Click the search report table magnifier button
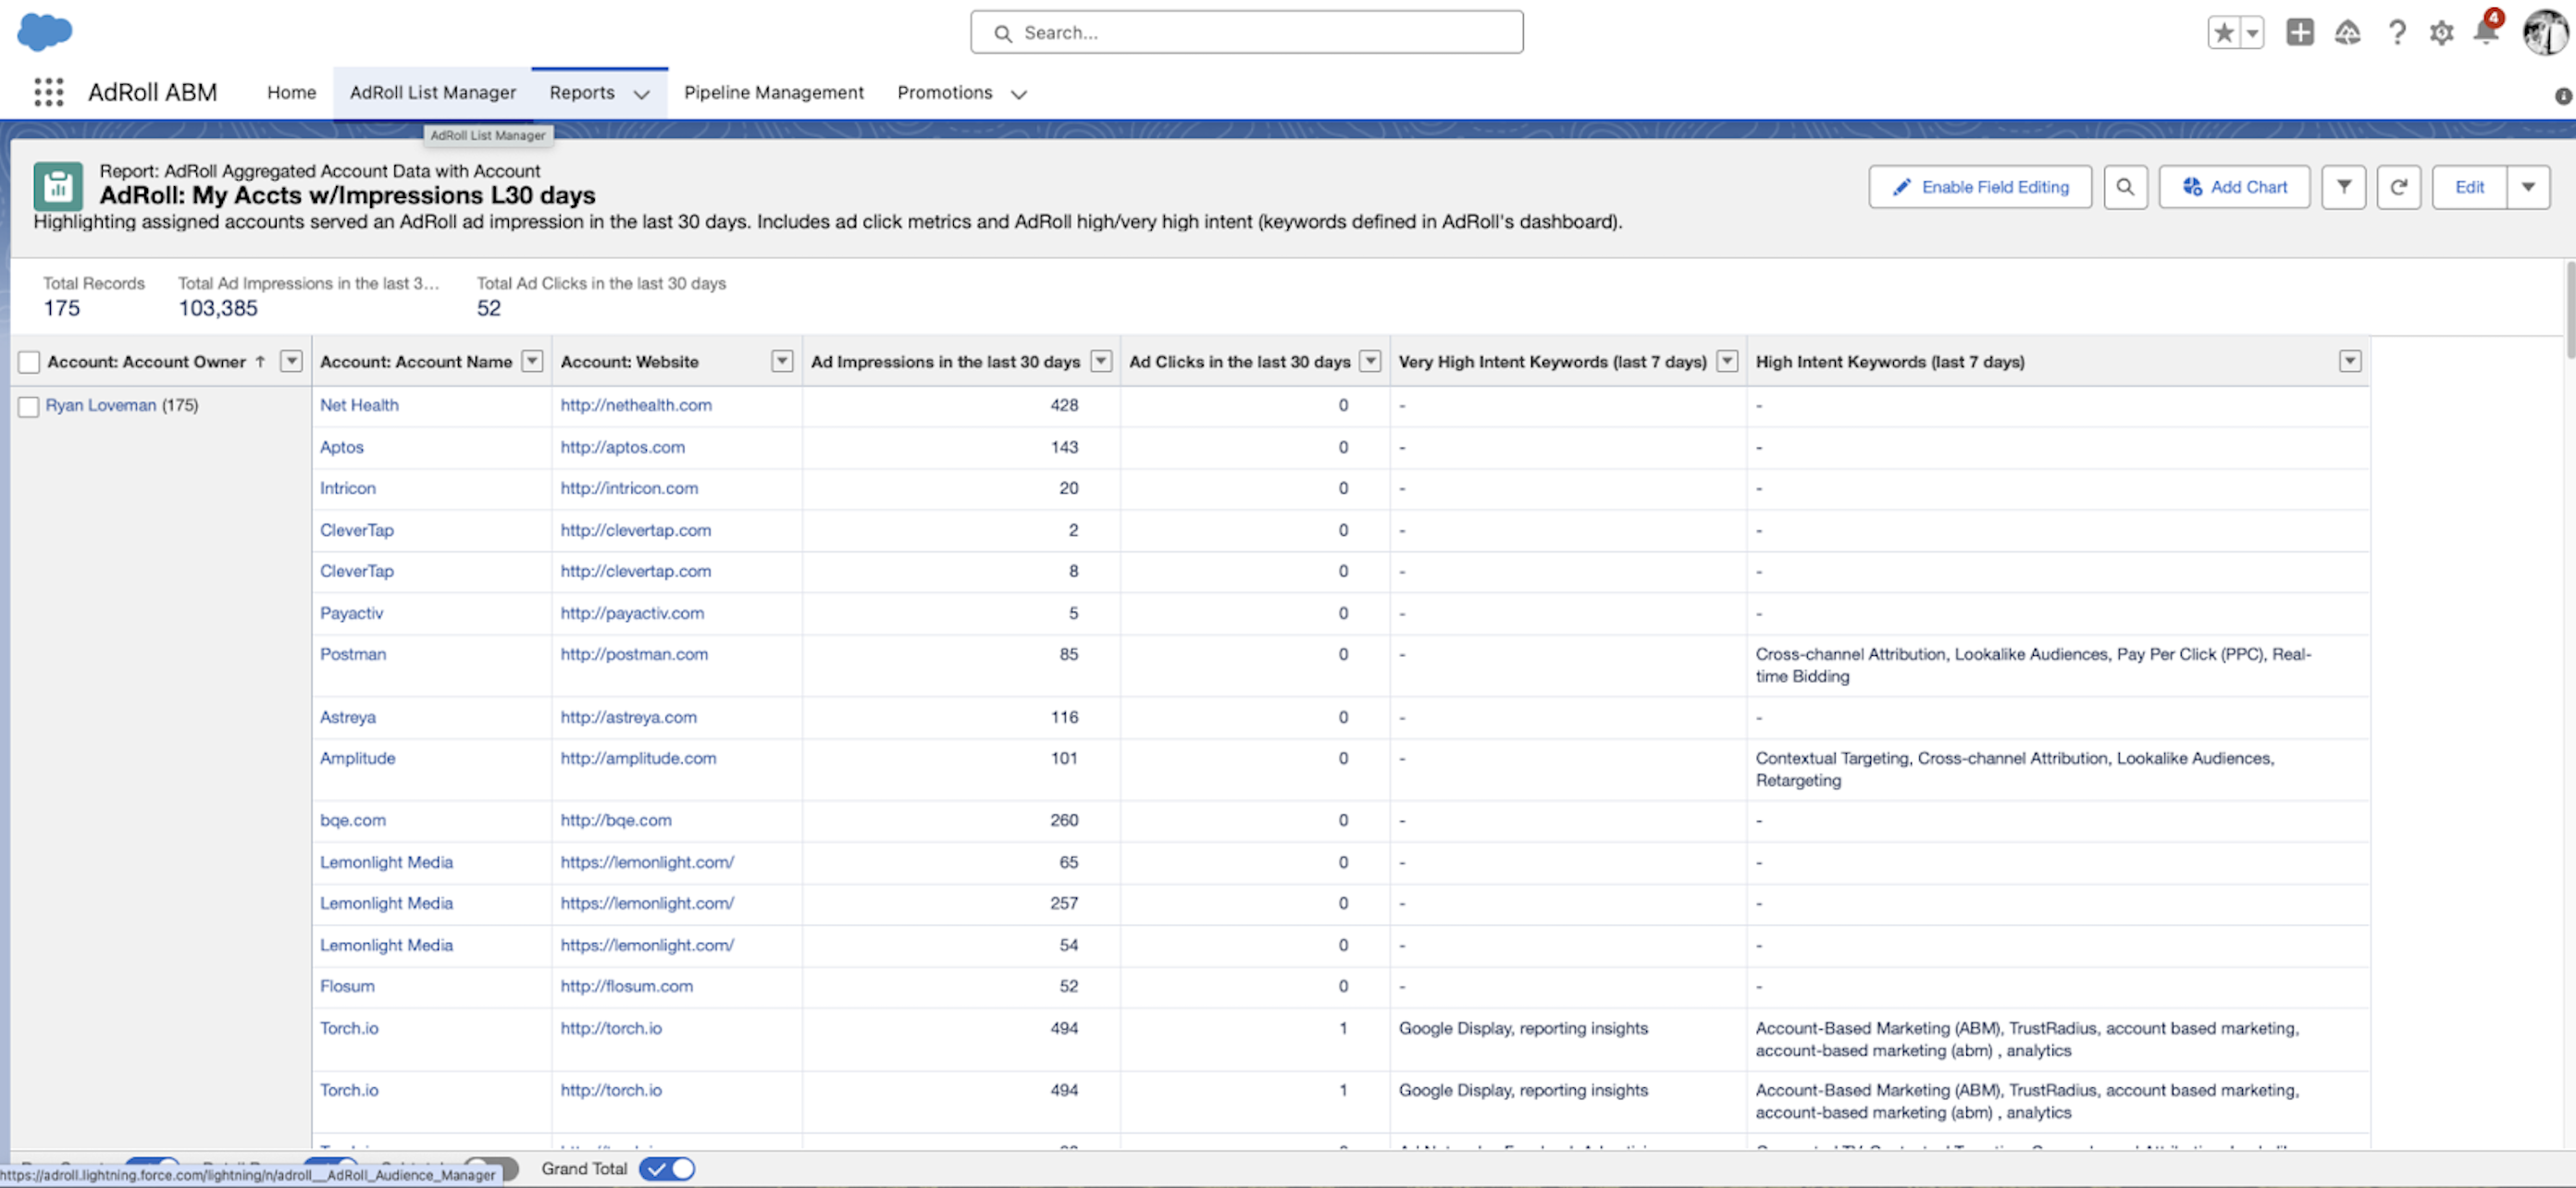This screenshot has width=2576, height=1188. (x=2125, y=187)
